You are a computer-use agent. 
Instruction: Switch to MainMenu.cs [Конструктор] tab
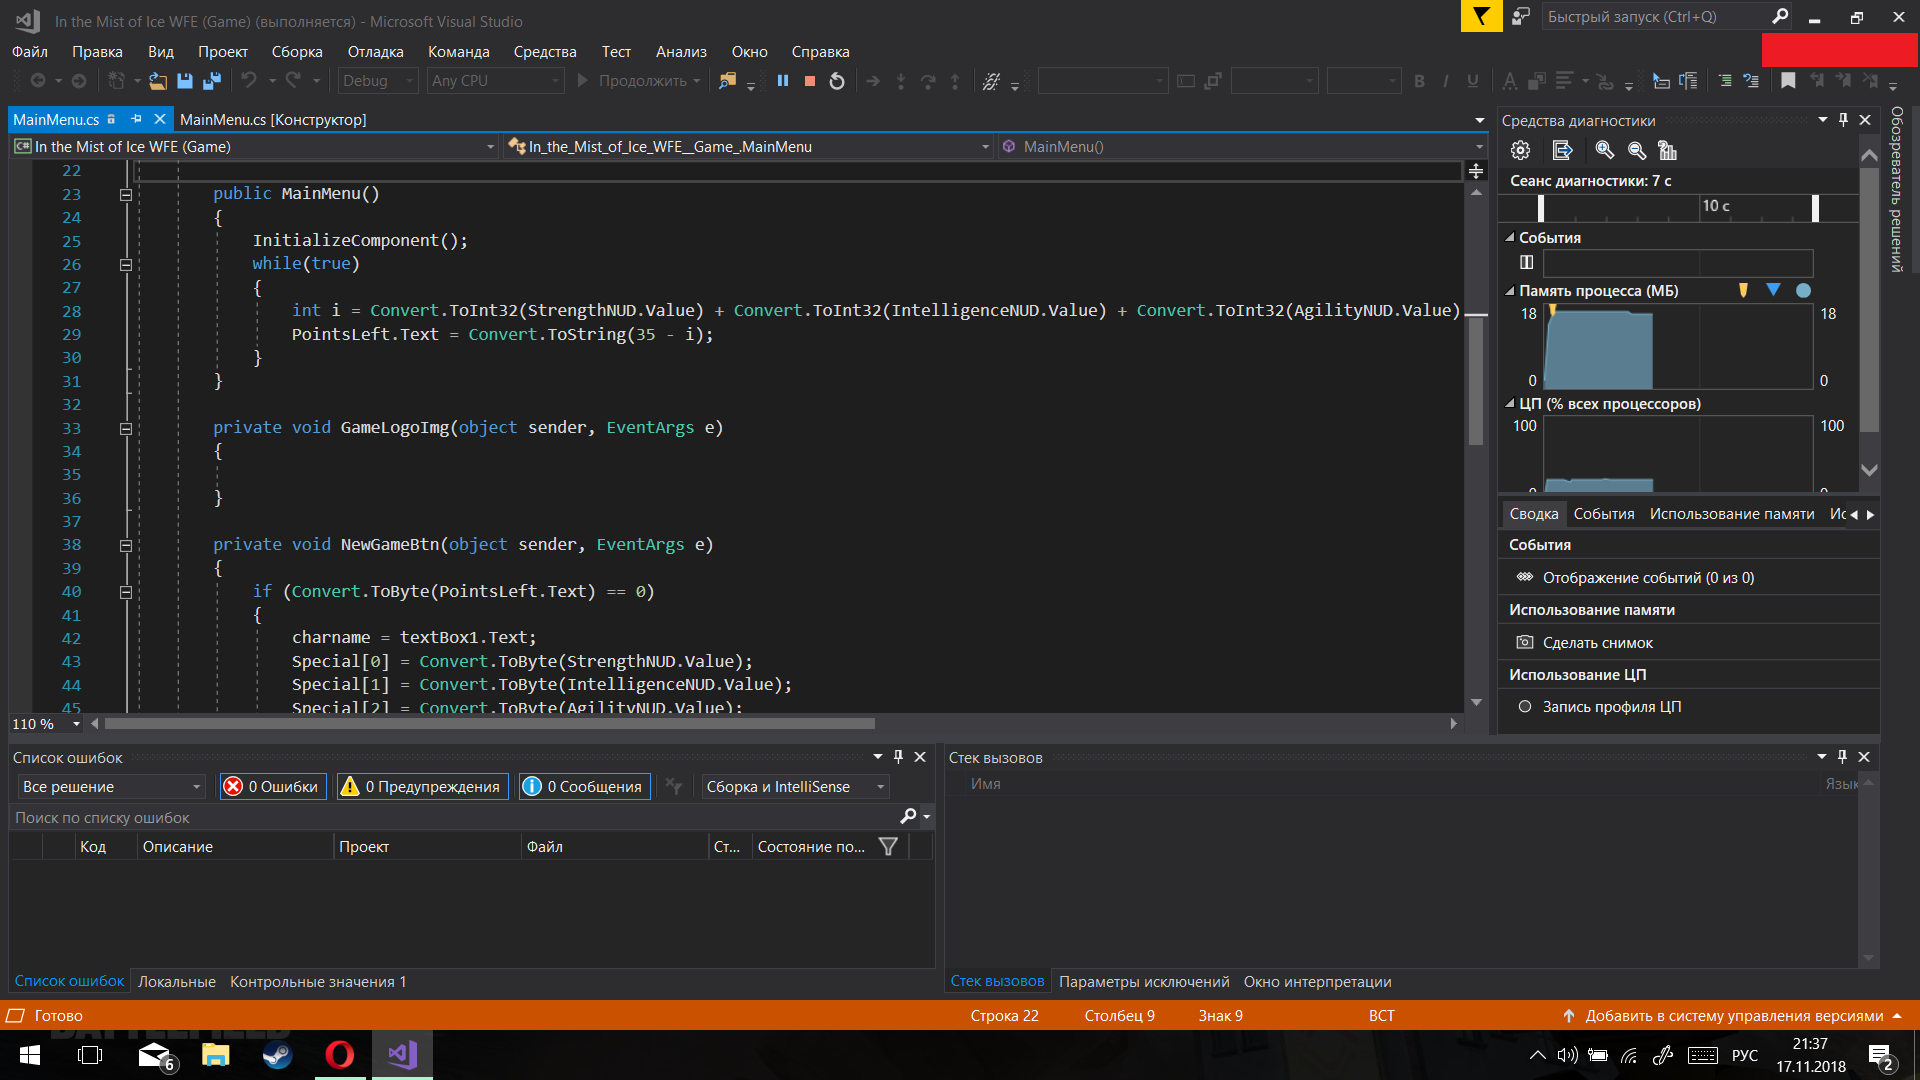point(273,119)
